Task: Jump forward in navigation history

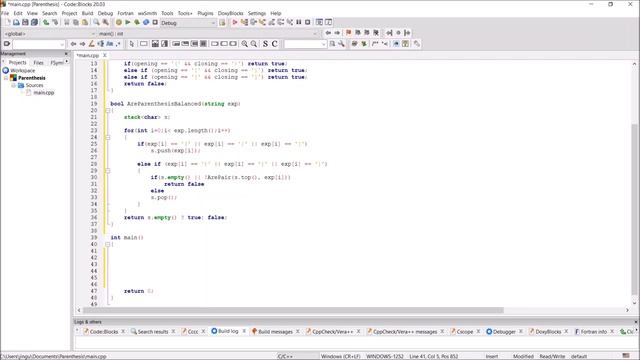Action: [337, 33]
